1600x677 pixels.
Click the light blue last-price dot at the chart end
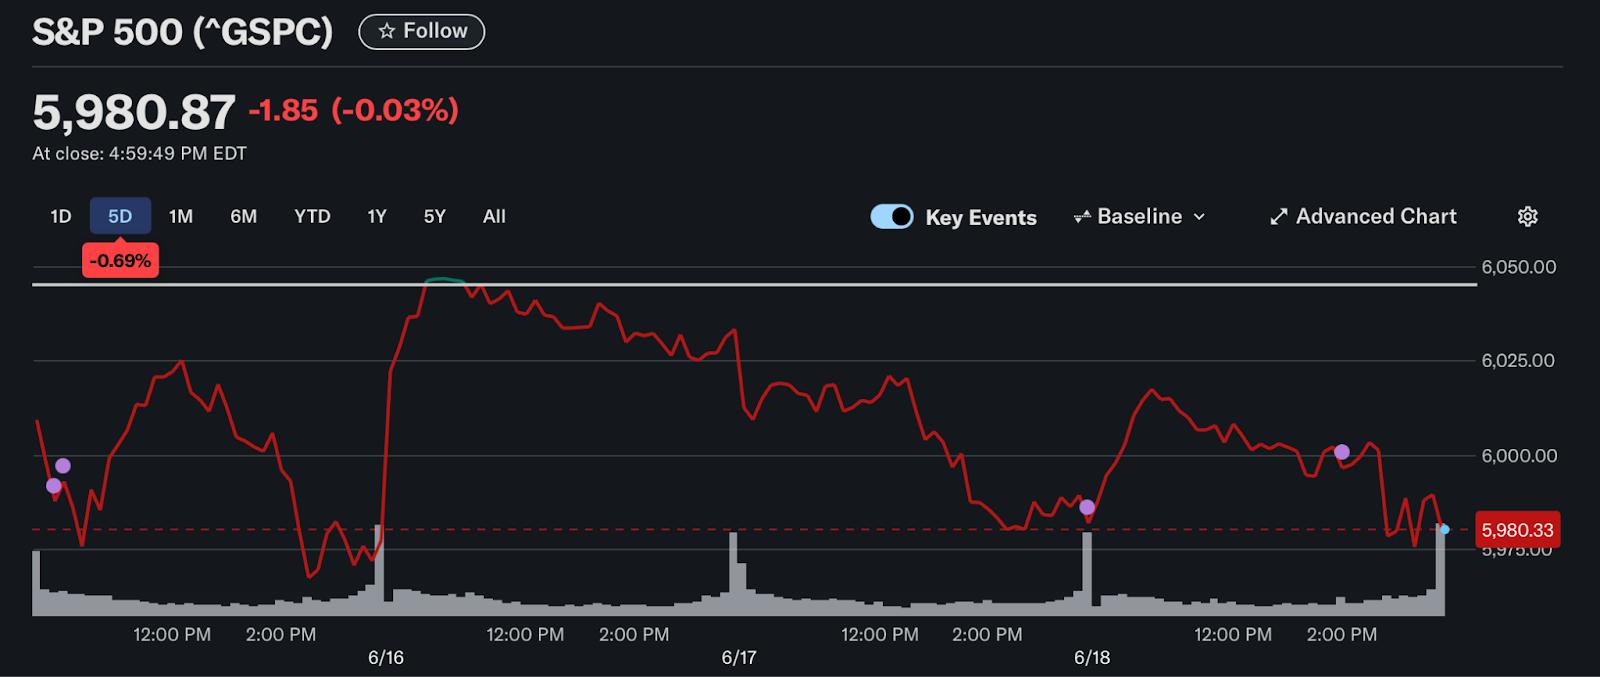[1444, 529]
